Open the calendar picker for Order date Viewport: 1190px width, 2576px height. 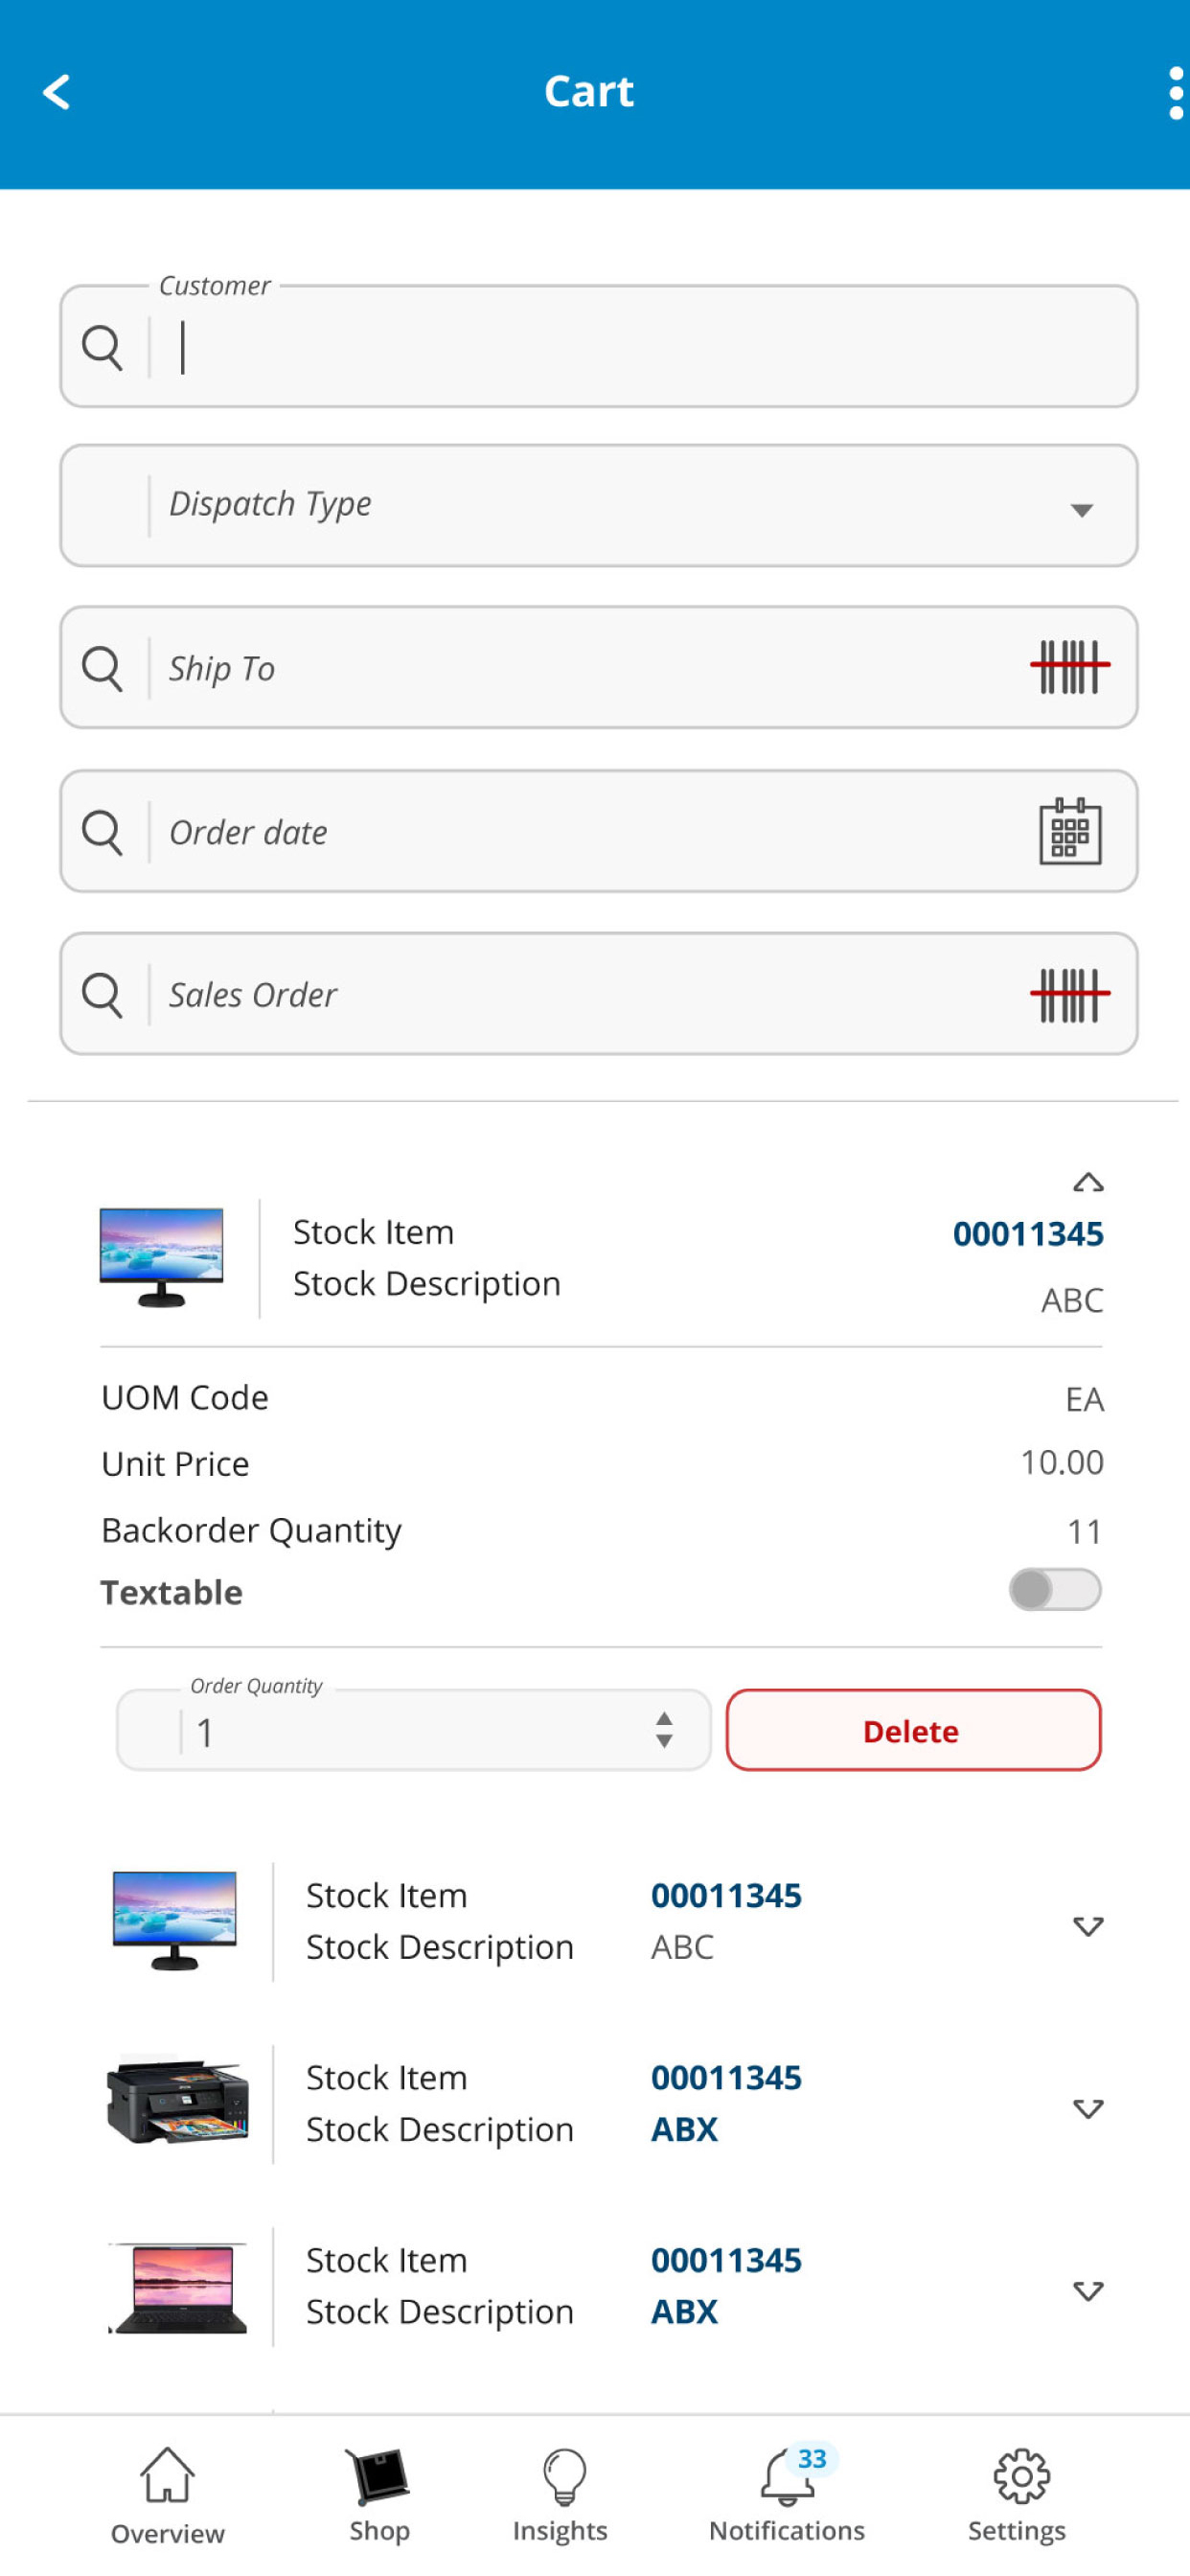click(x=1070, y=831)
